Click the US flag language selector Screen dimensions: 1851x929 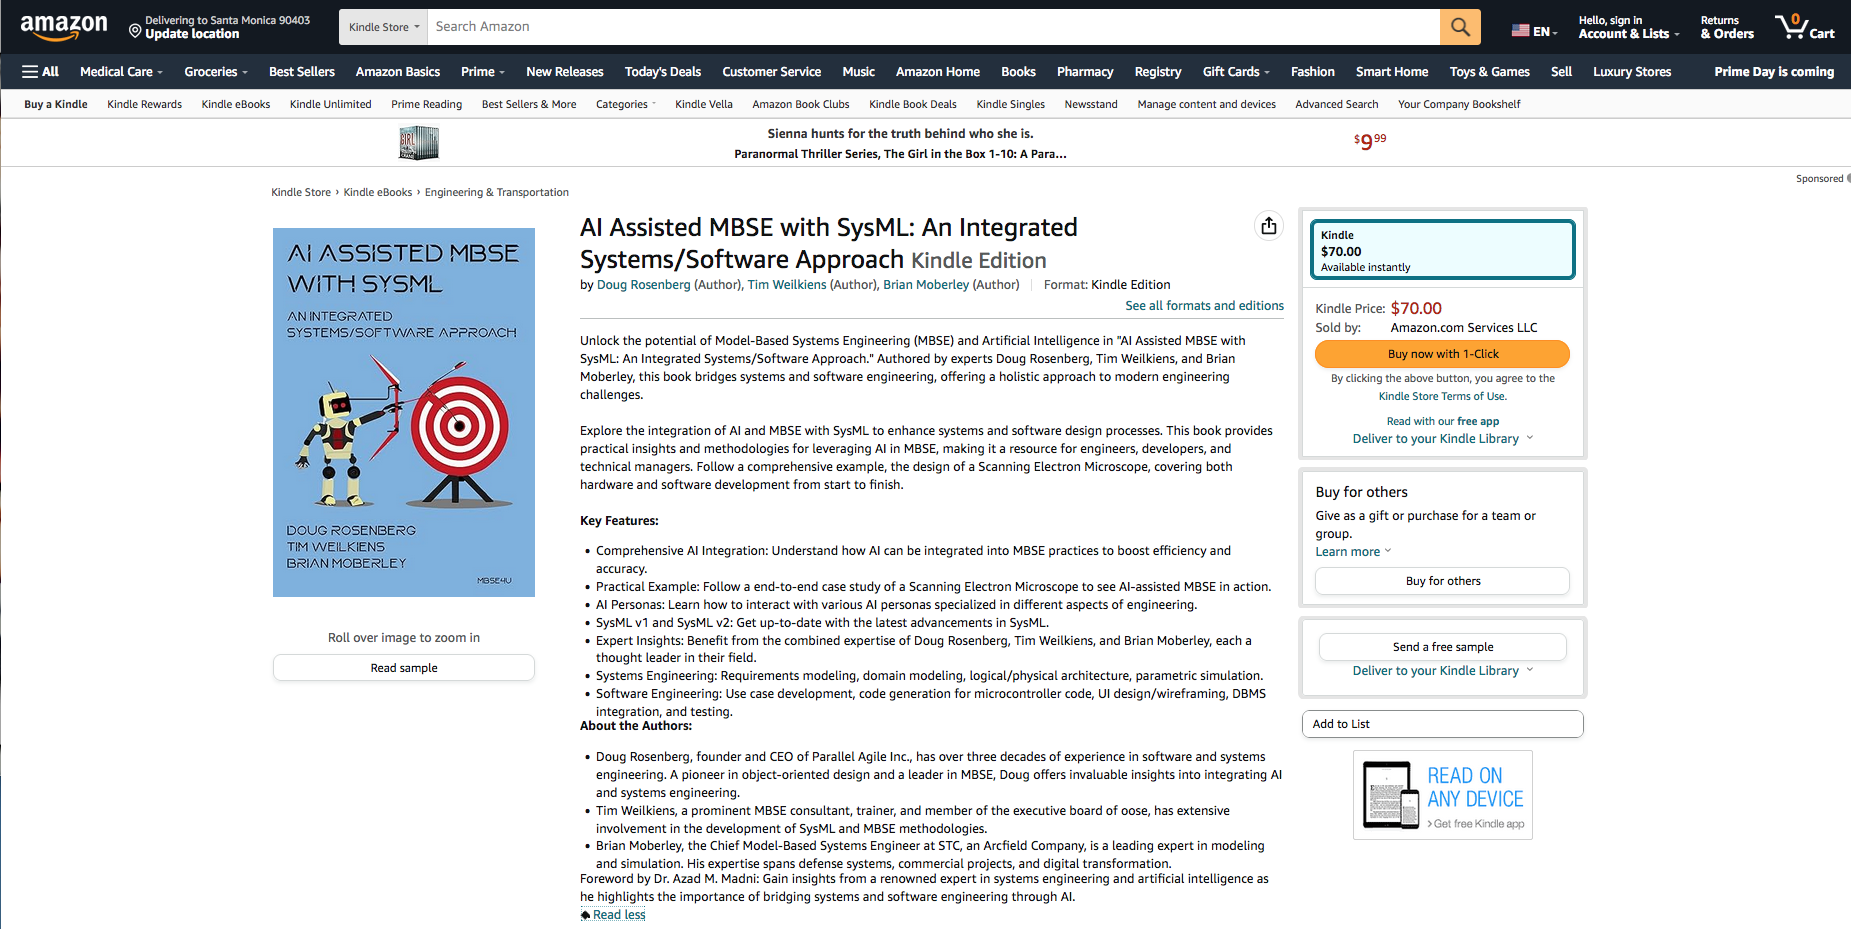click(x=1534, y=31)
